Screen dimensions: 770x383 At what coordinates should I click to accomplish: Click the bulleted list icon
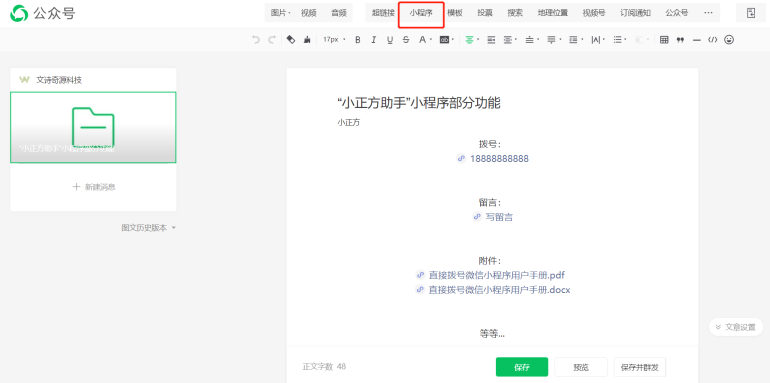pos(618,40)
